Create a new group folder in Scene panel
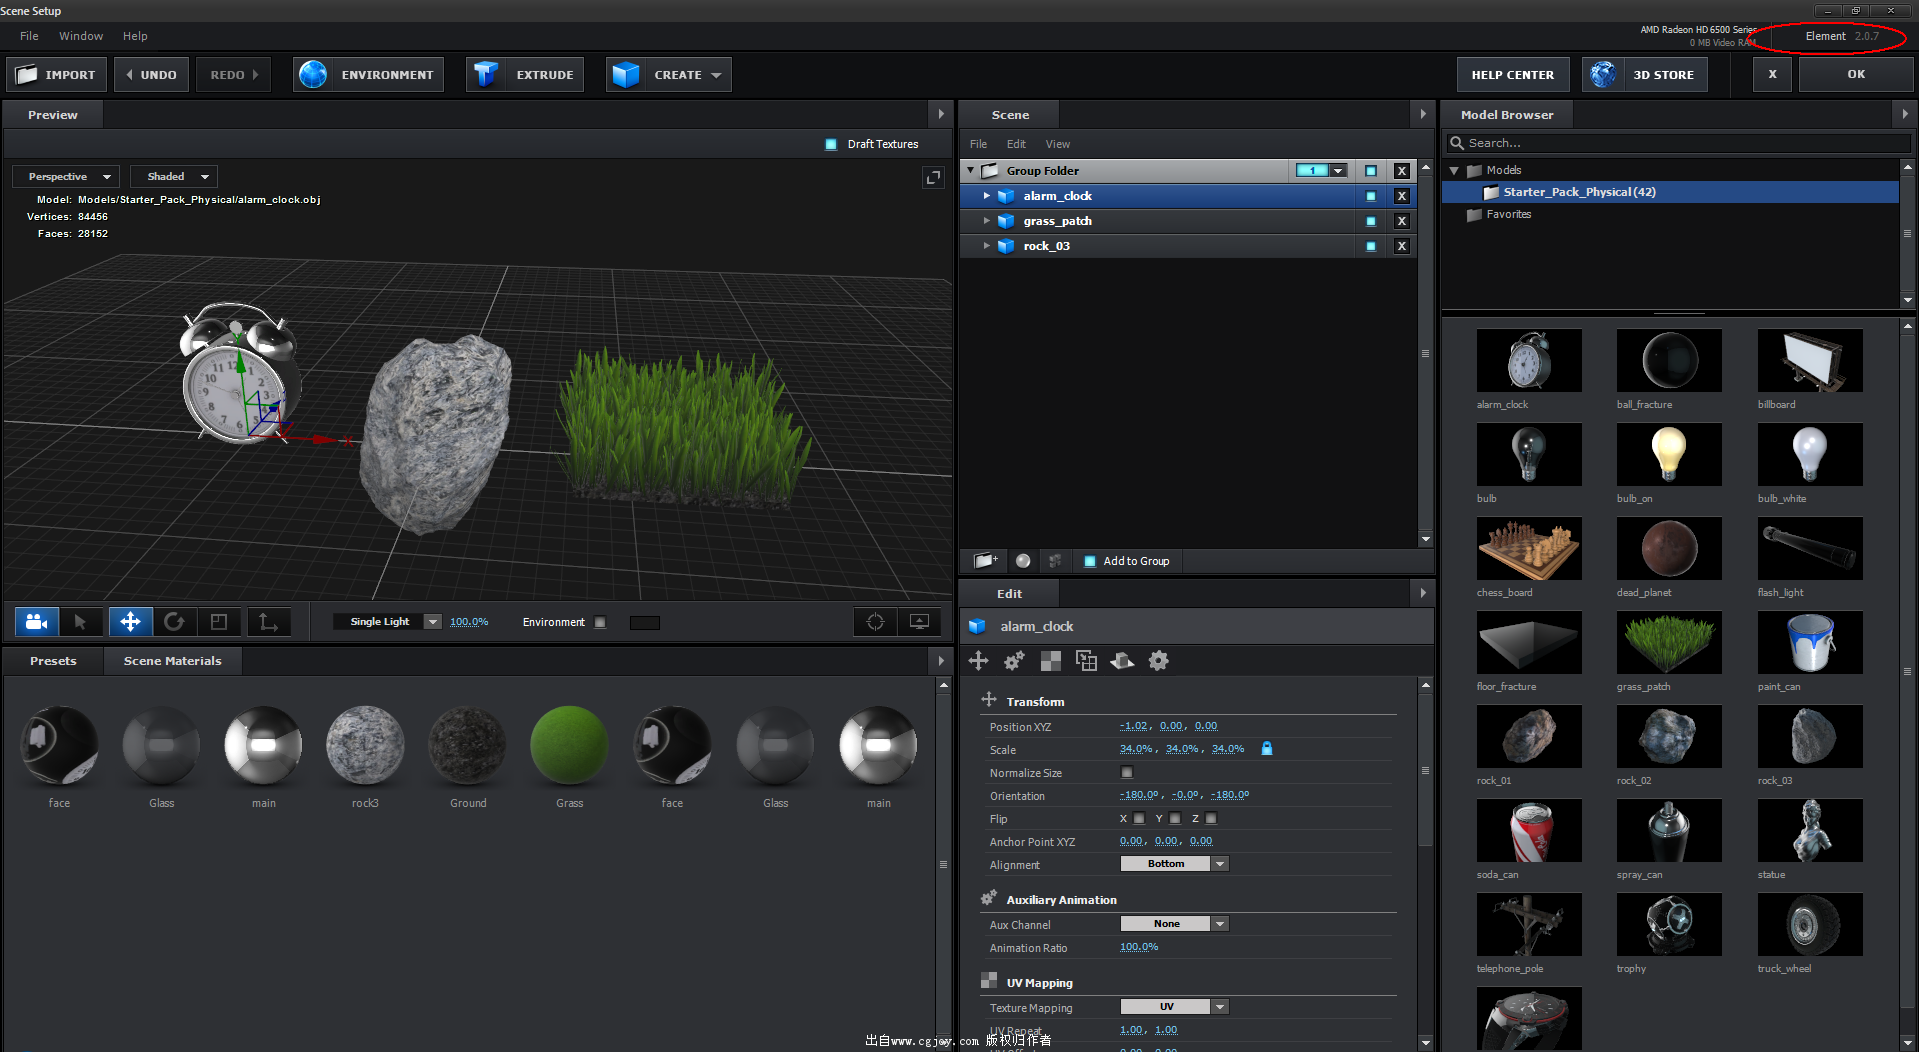The width and height of the screenshot is (1919, 1052). point(985,561)
